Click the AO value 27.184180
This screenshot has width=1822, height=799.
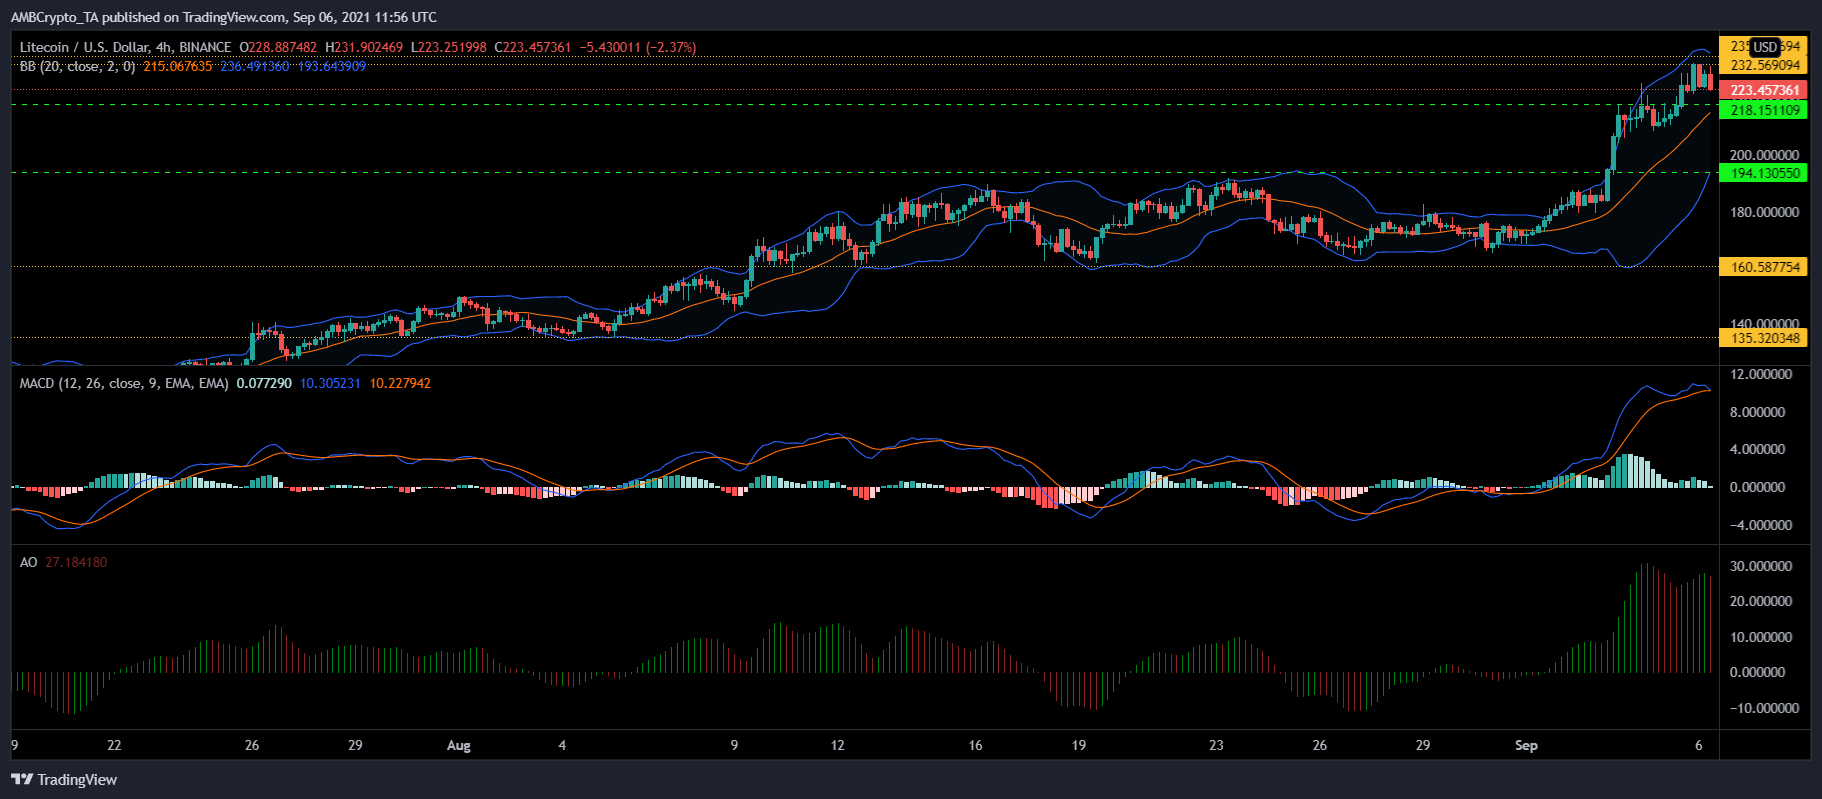(76, 562)
